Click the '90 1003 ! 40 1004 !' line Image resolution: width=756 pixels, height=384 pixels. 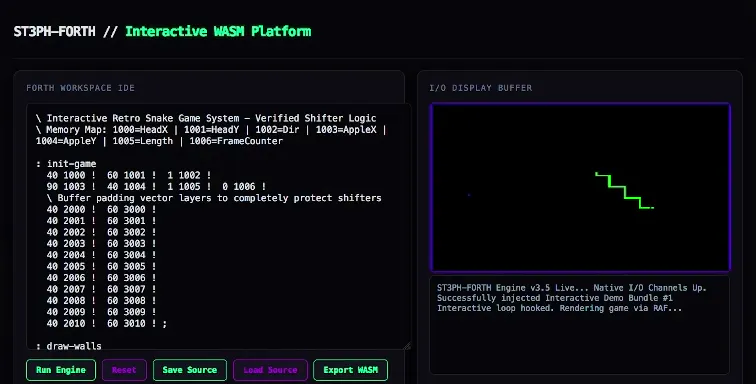[x=156, y=187]
